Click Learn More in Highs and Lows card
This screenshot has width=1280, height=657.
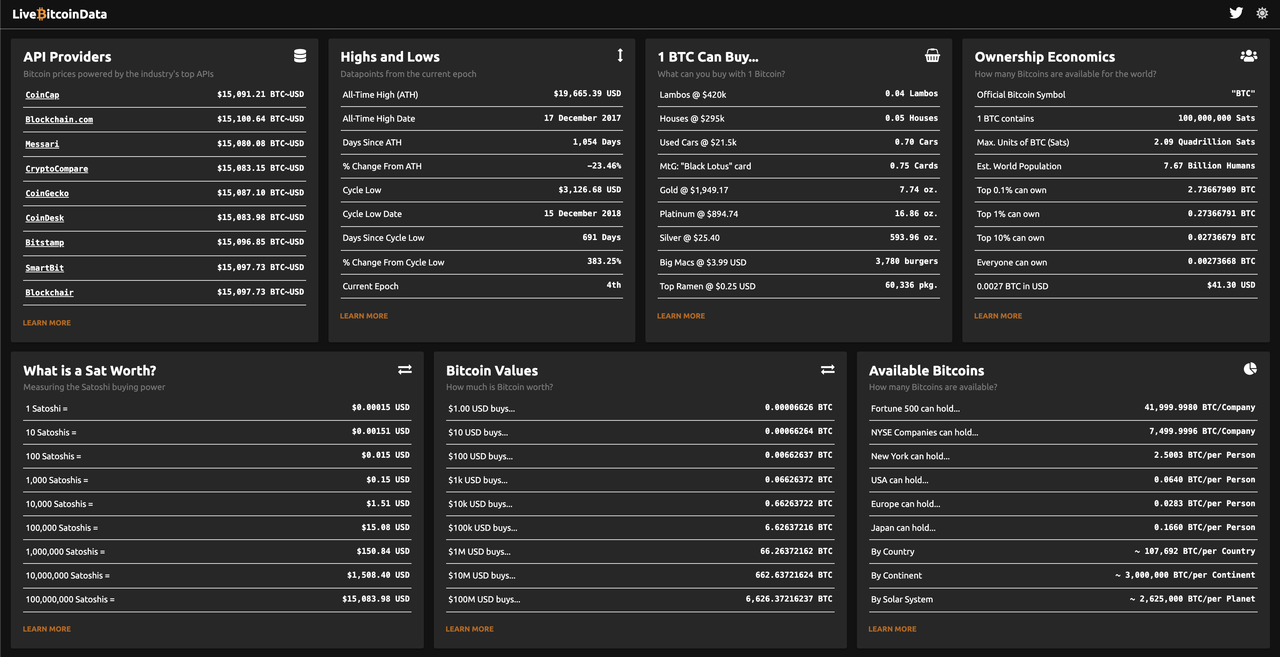[364, 316]
